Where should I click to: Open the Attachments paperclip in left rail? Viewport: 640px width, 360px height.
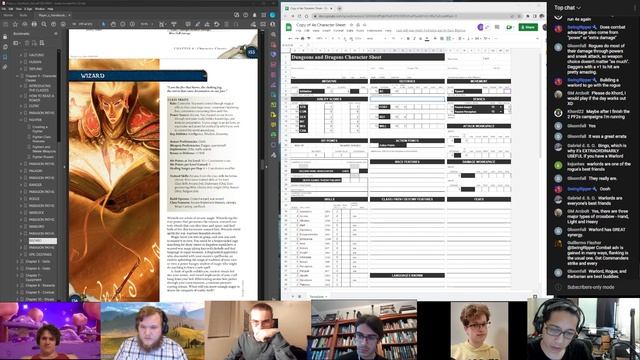[x=5, y=67]
